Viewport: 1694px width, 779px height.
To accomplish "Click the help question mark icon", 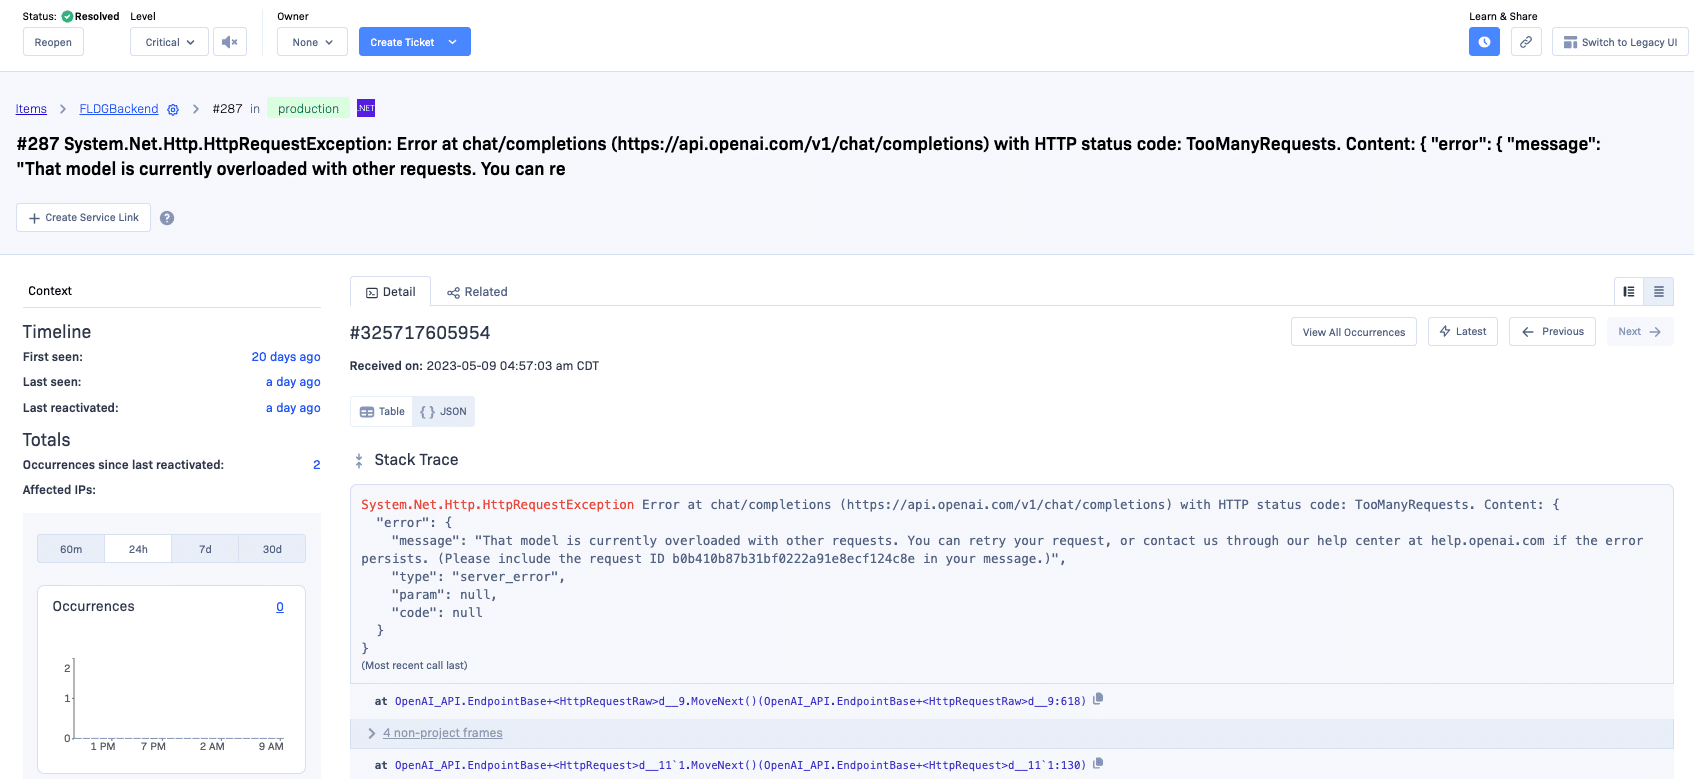I will click(167, 218).
